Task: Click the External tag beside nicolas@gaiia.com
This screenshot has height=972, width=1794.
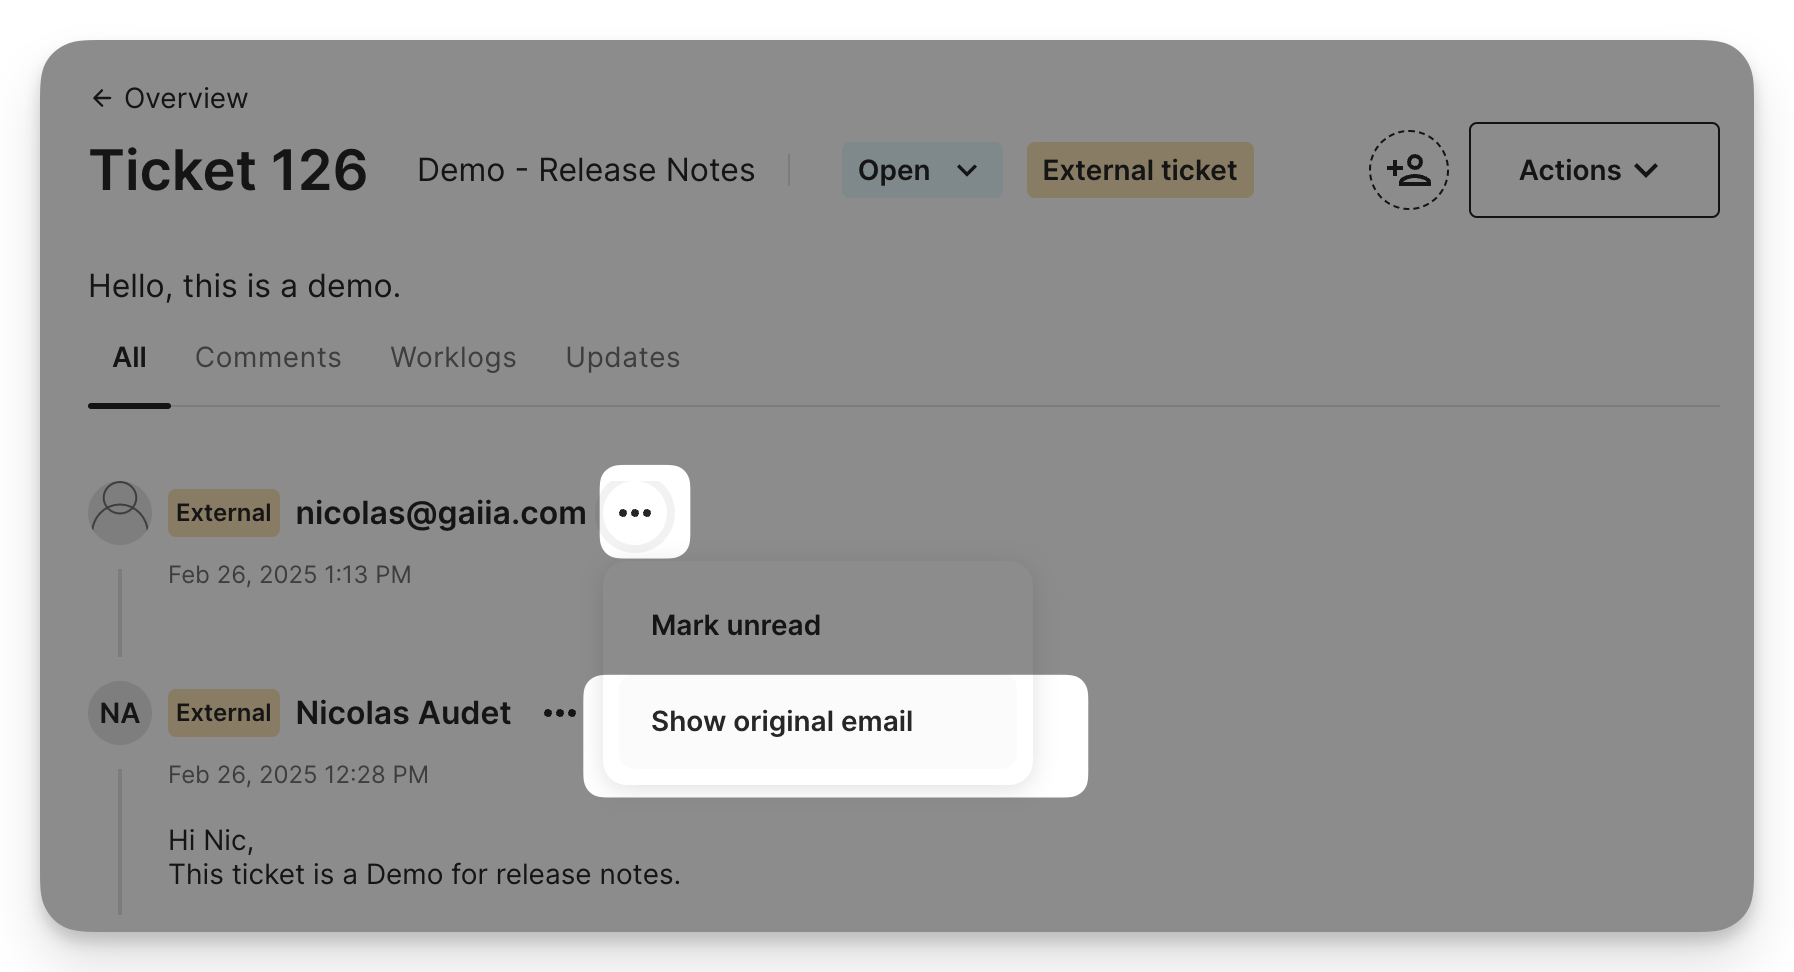Action: 224,513
